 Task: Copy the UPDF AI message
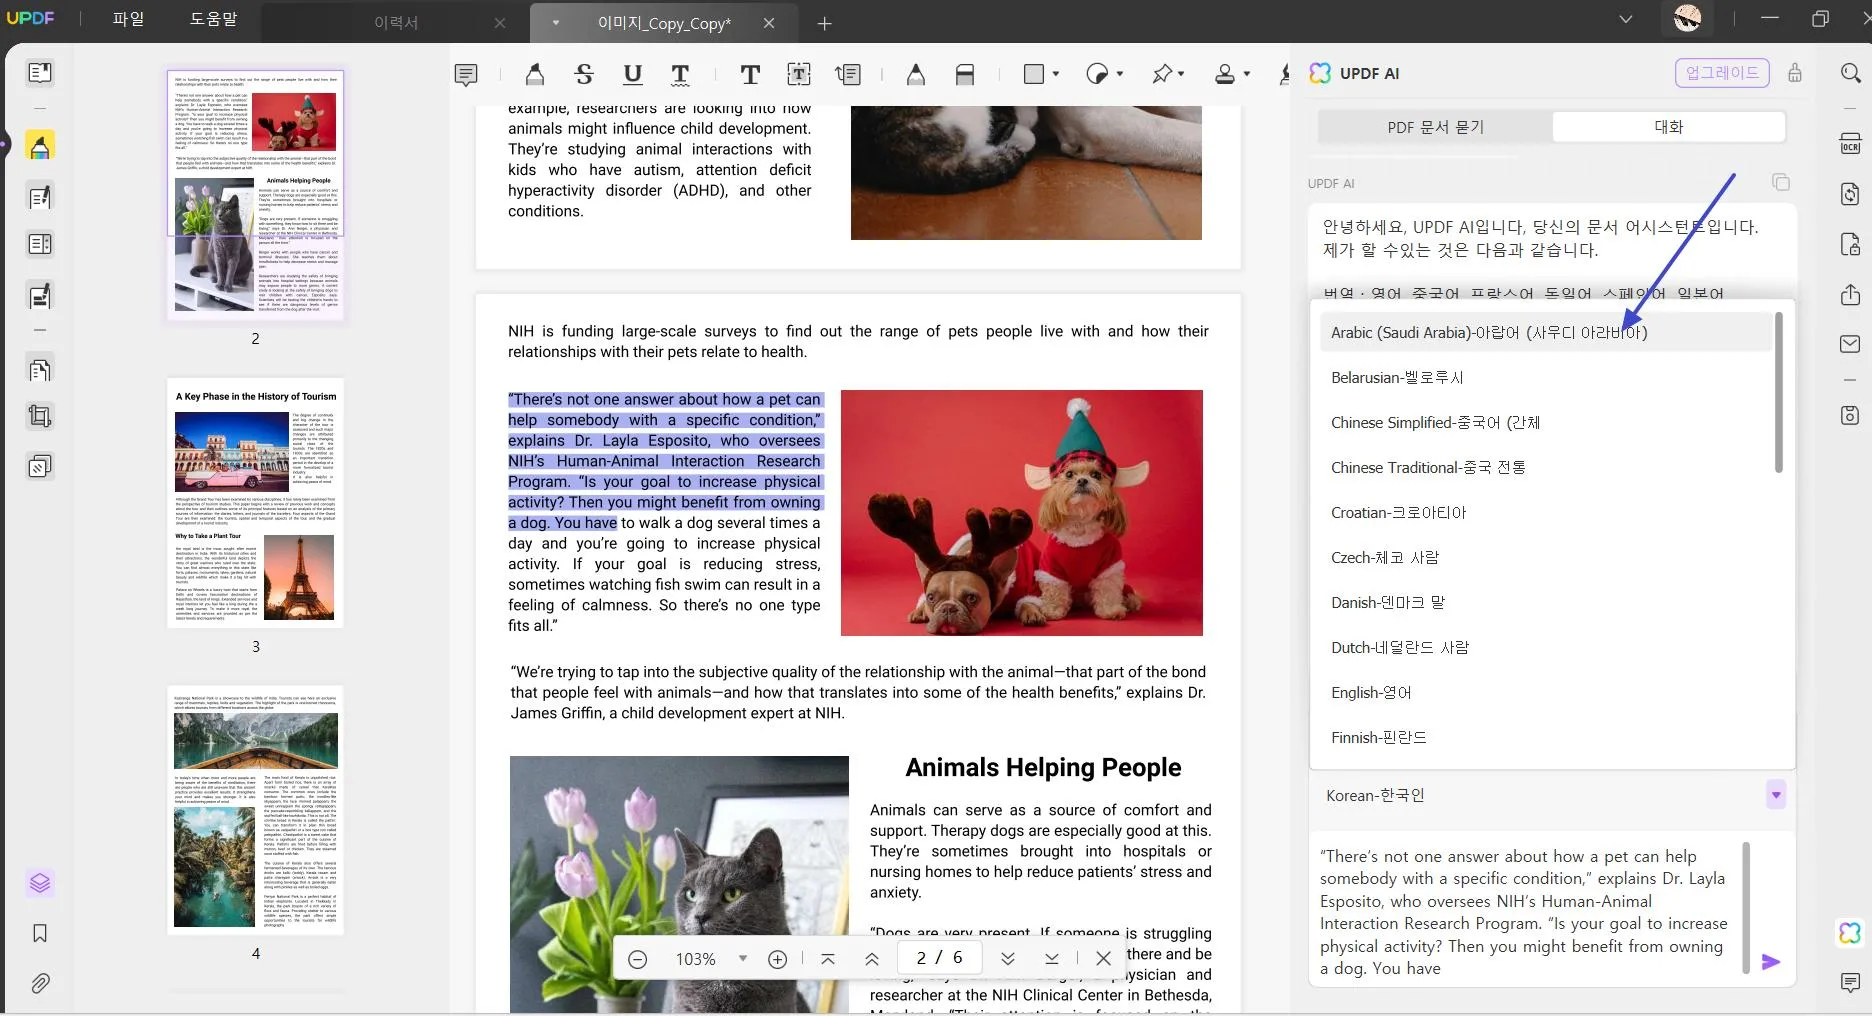1781,182
